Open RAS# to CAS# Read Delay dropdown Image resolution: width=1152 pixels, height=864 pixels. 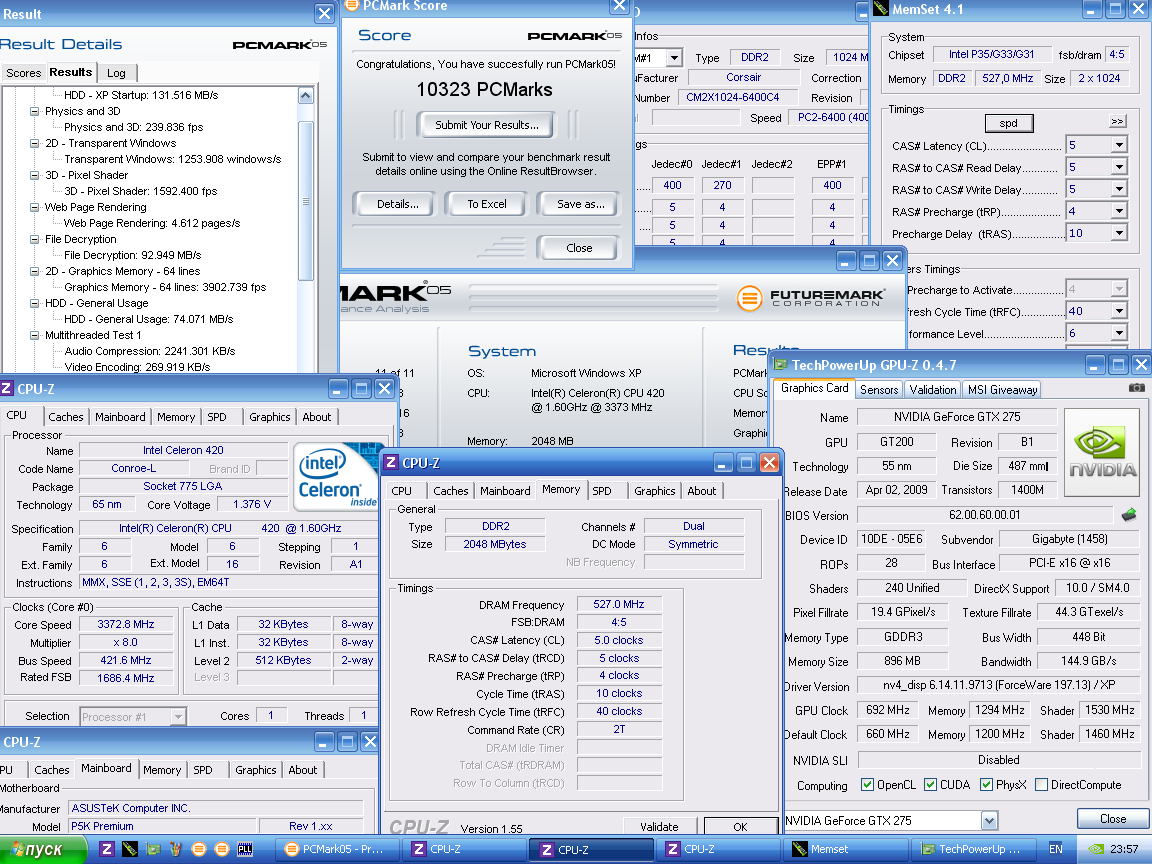pyautogui.click(x=1118, y=167)
